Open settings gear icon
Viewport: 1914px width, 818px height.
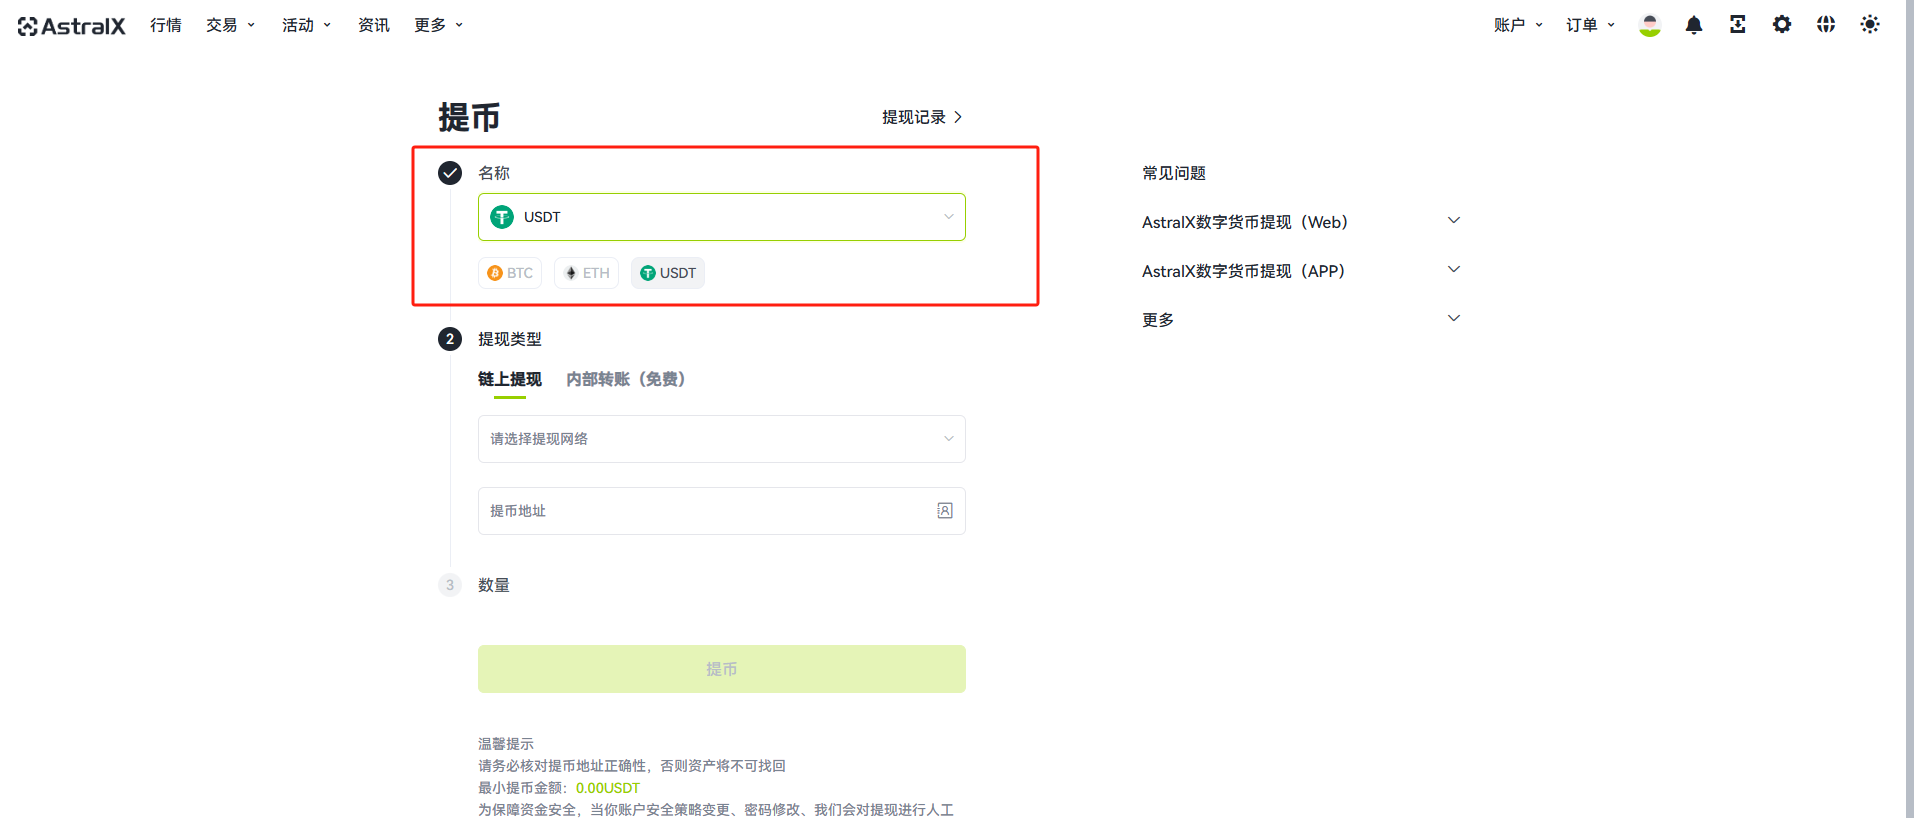pyautogui.click(x=1782, y=25)
